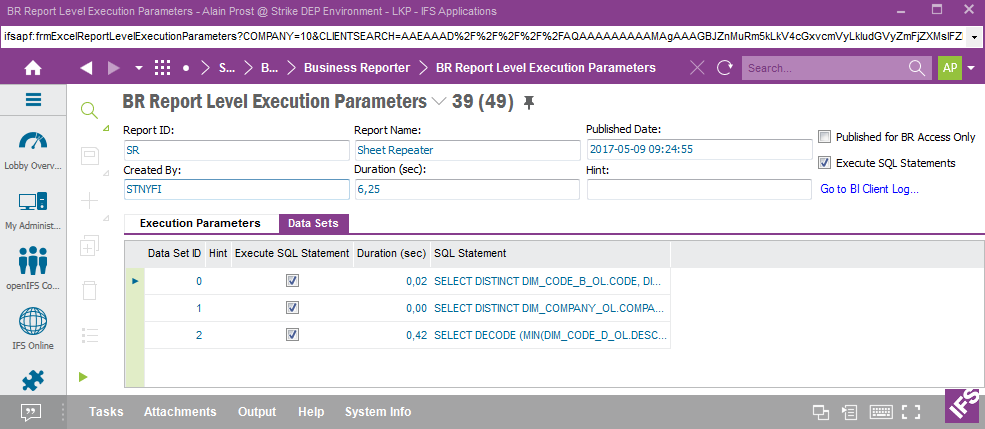The height and width of the screenshot is (429, 985).
Task: Open the grid navigator icon
Action: point(162,68)
